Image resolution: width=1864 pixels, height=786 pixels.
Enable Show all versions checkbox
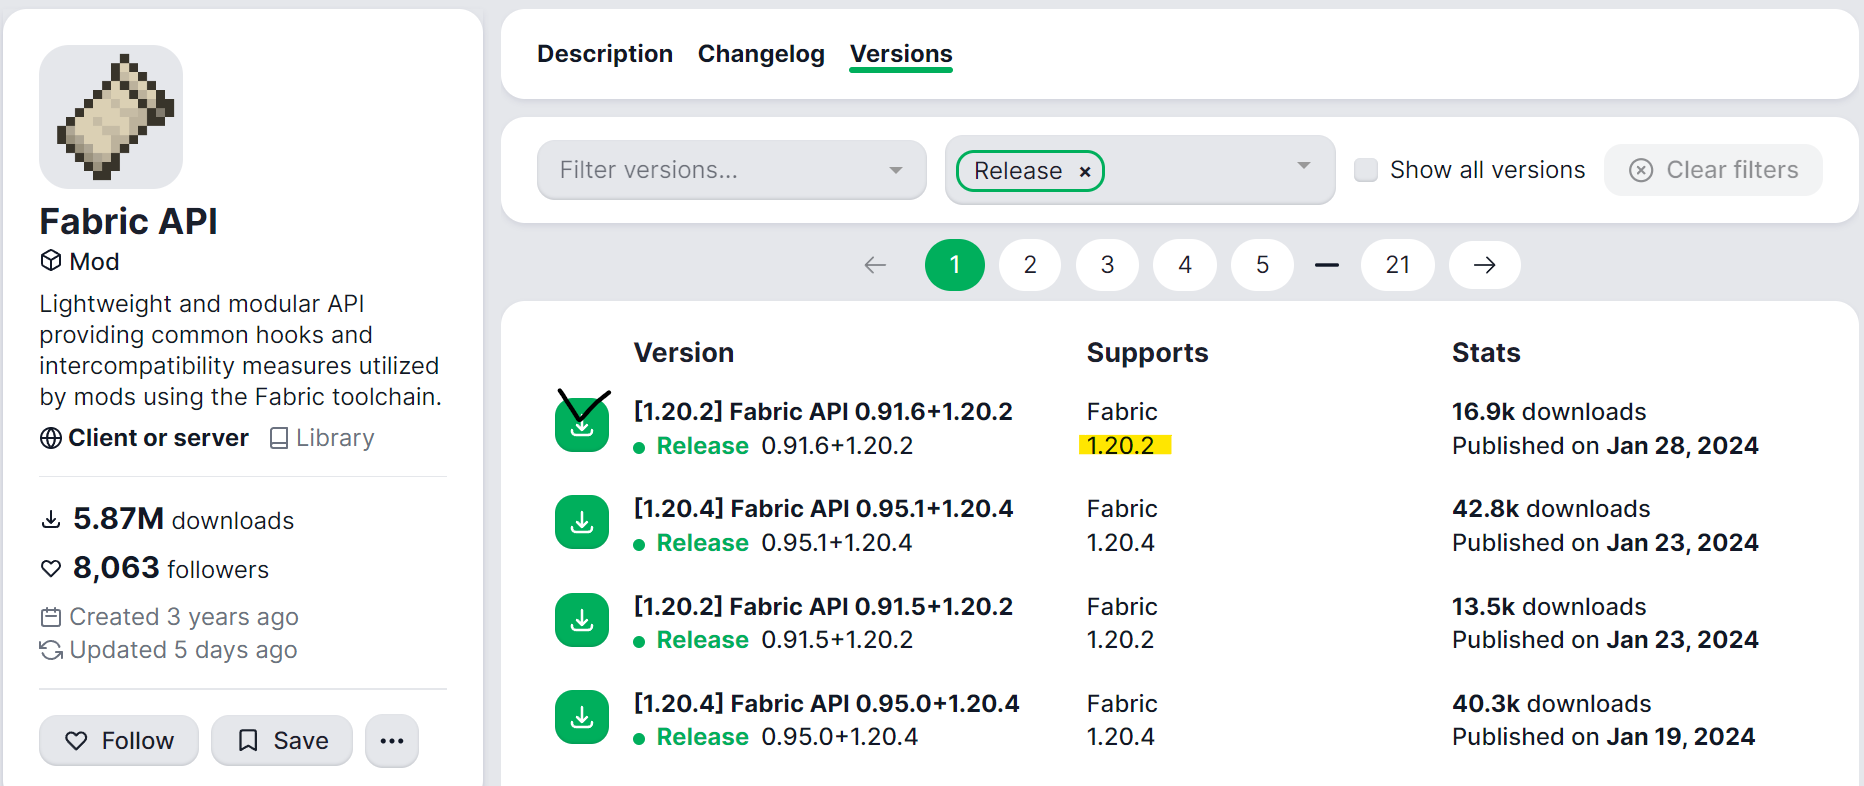click(x=1366, y=170)
